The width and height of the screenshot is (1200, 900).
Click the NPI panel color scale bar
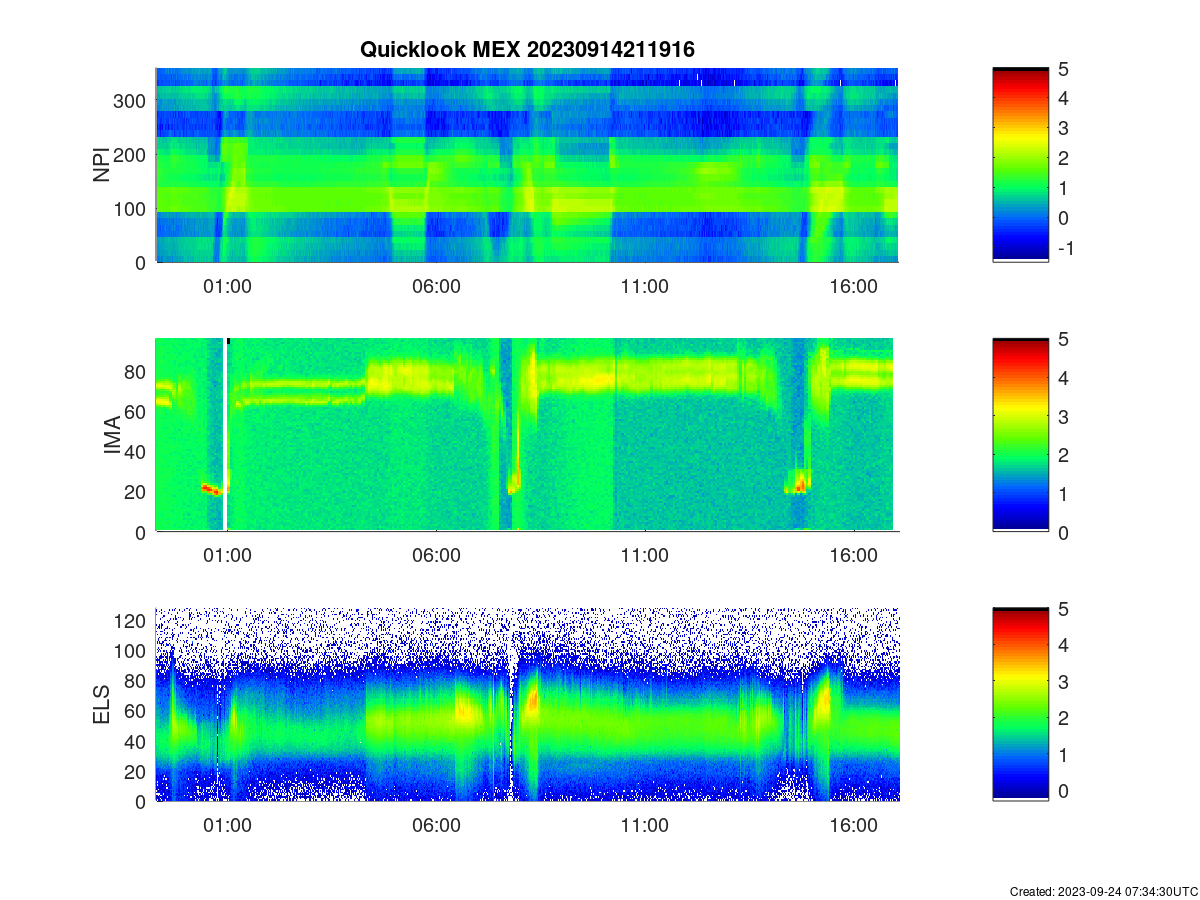[1020, 165]
